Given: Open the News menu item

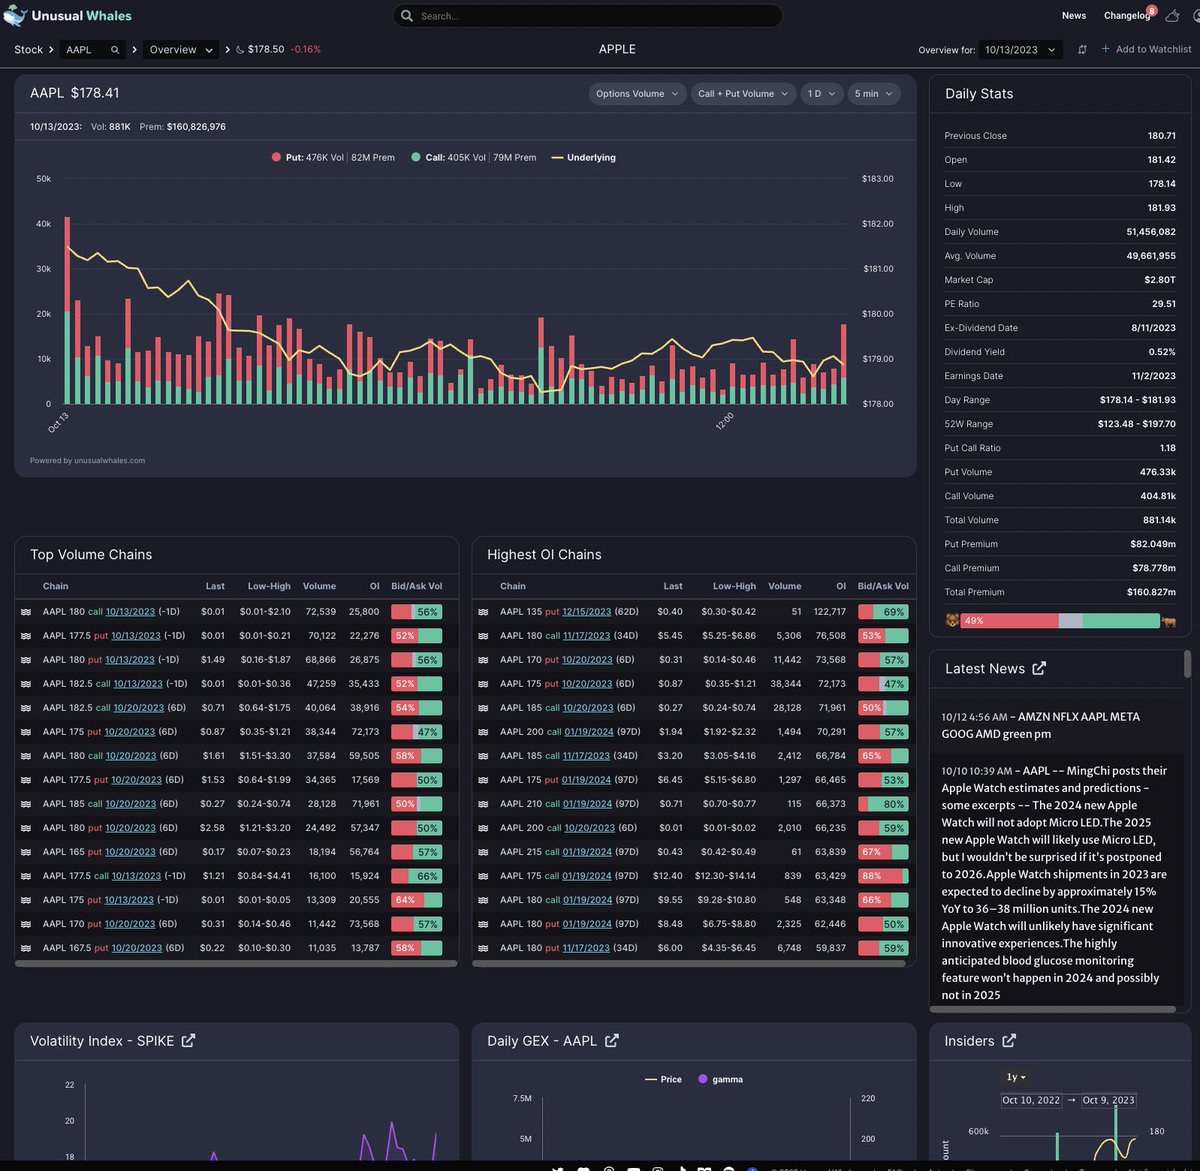Looking at the screenshot, I should point(1073,15).
